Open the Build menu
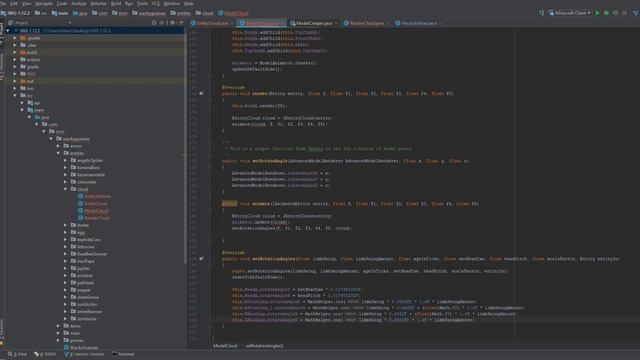 pyautogui.click(x=116, y=4)
